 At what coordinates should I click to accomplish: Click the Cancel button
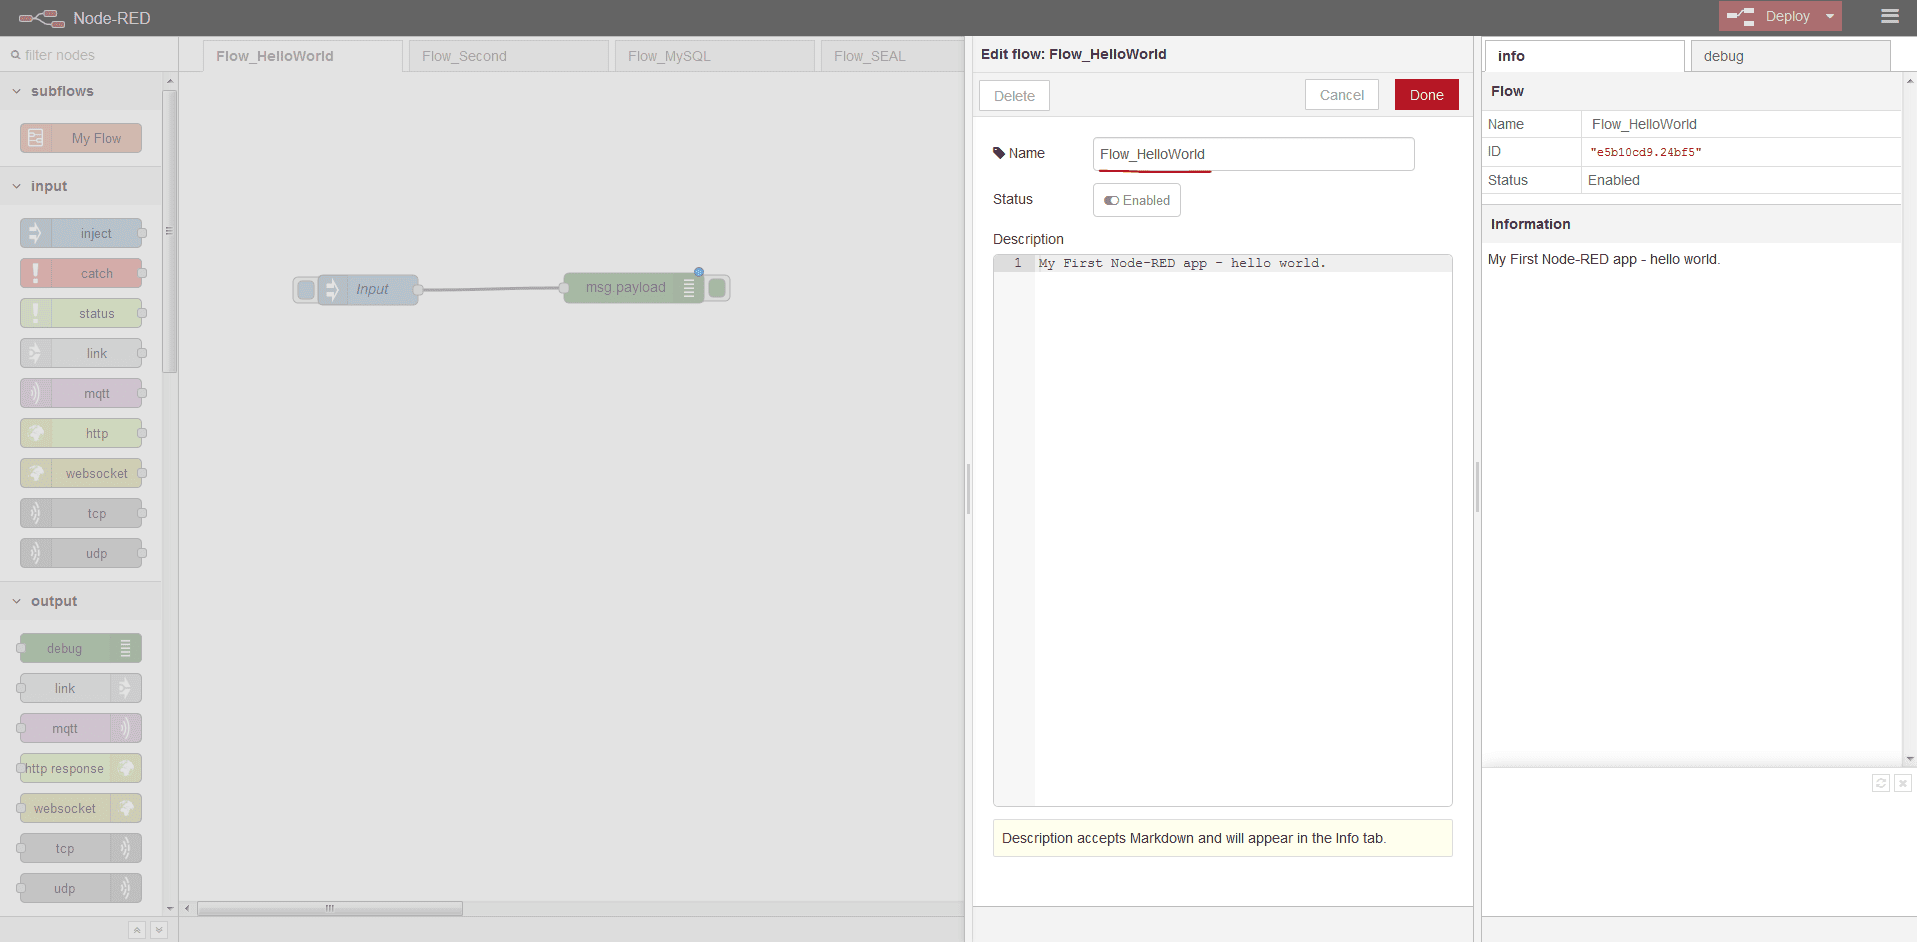(x=1341, y=95)
